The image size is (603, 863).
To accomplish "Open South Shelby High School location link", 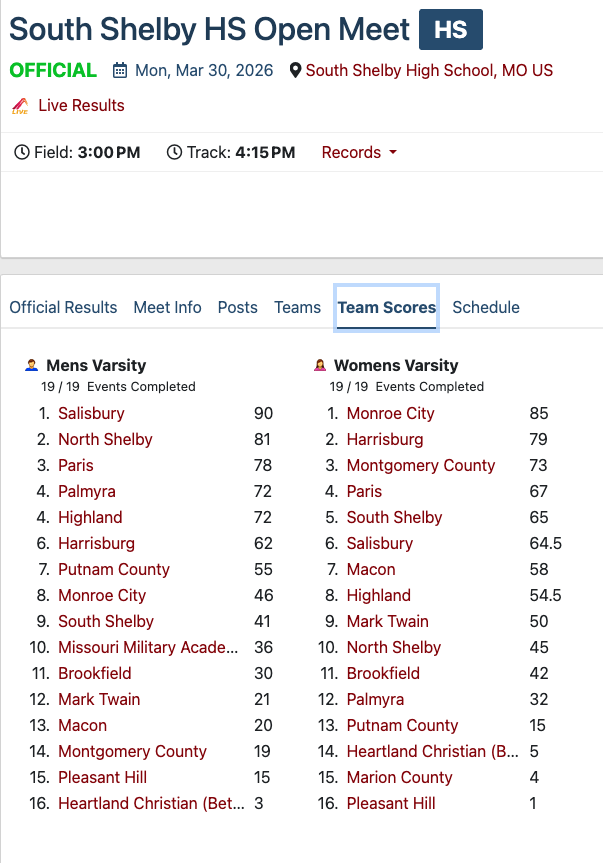I will 429,71.
